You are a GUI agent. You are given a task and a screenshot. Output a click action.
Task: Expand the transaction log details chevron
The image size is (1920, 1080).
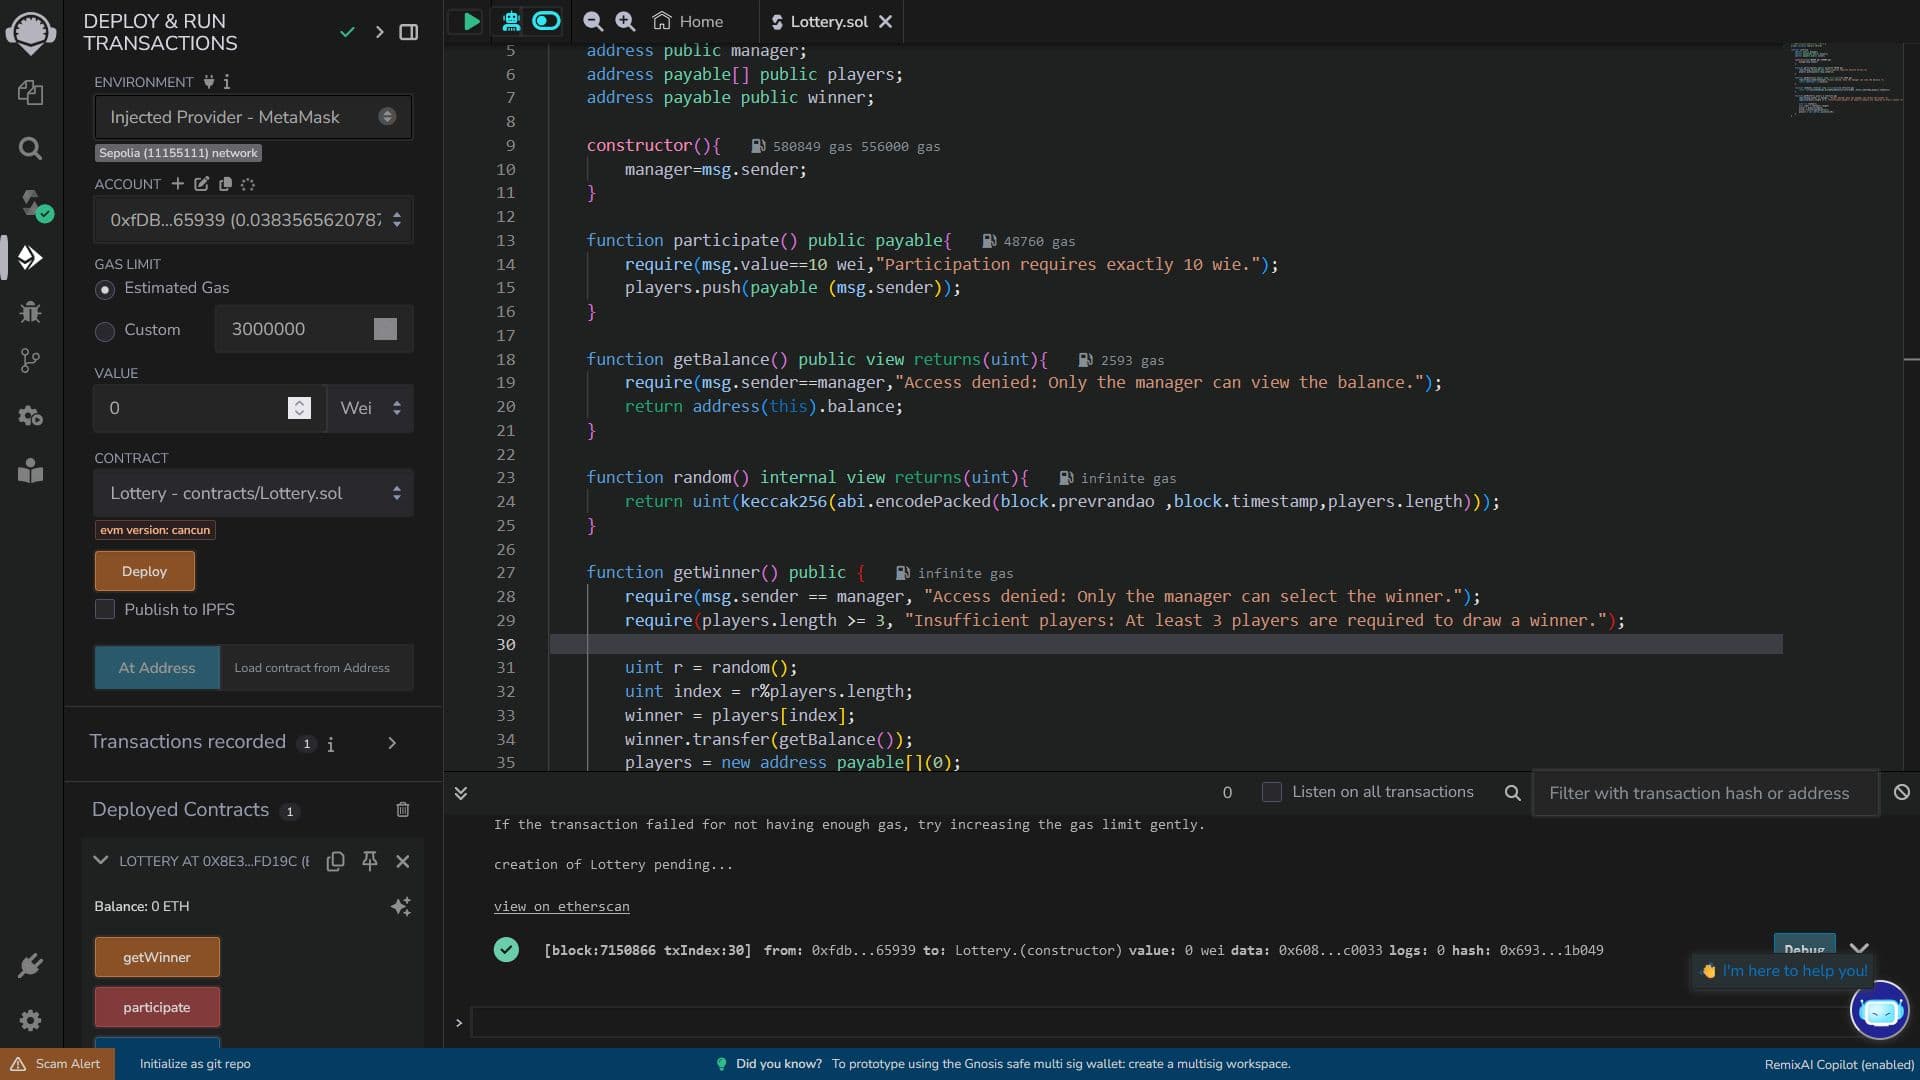point(1859,948)
